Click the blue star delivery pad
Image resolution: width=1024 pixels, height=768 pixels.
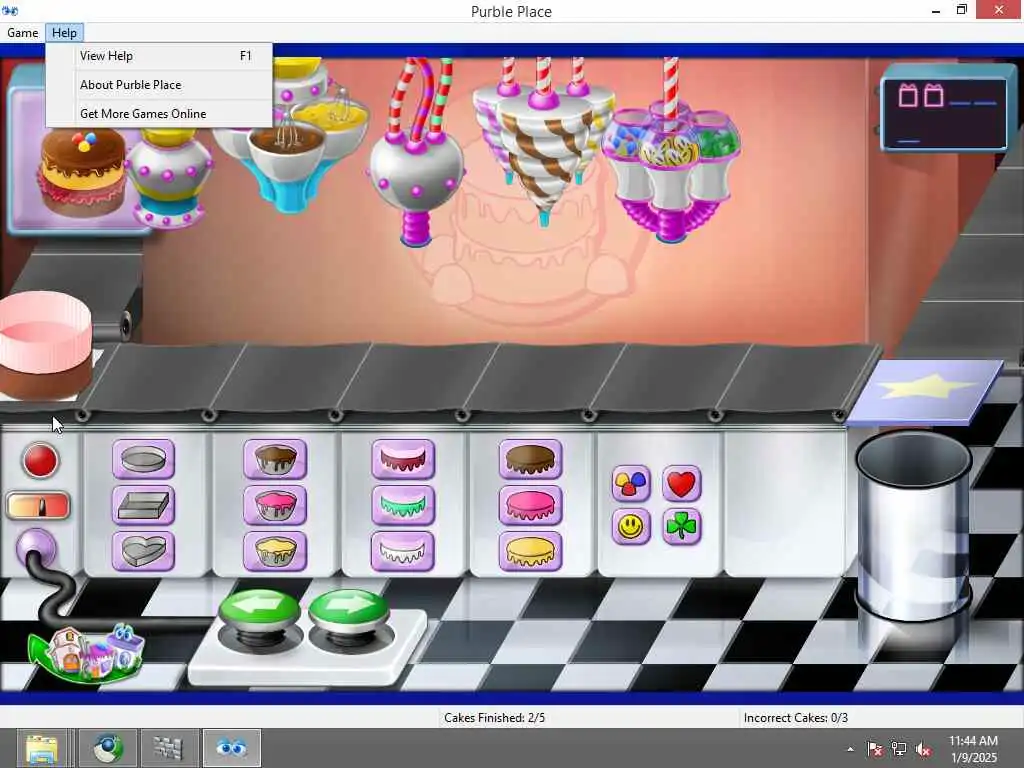click(927, 391)
